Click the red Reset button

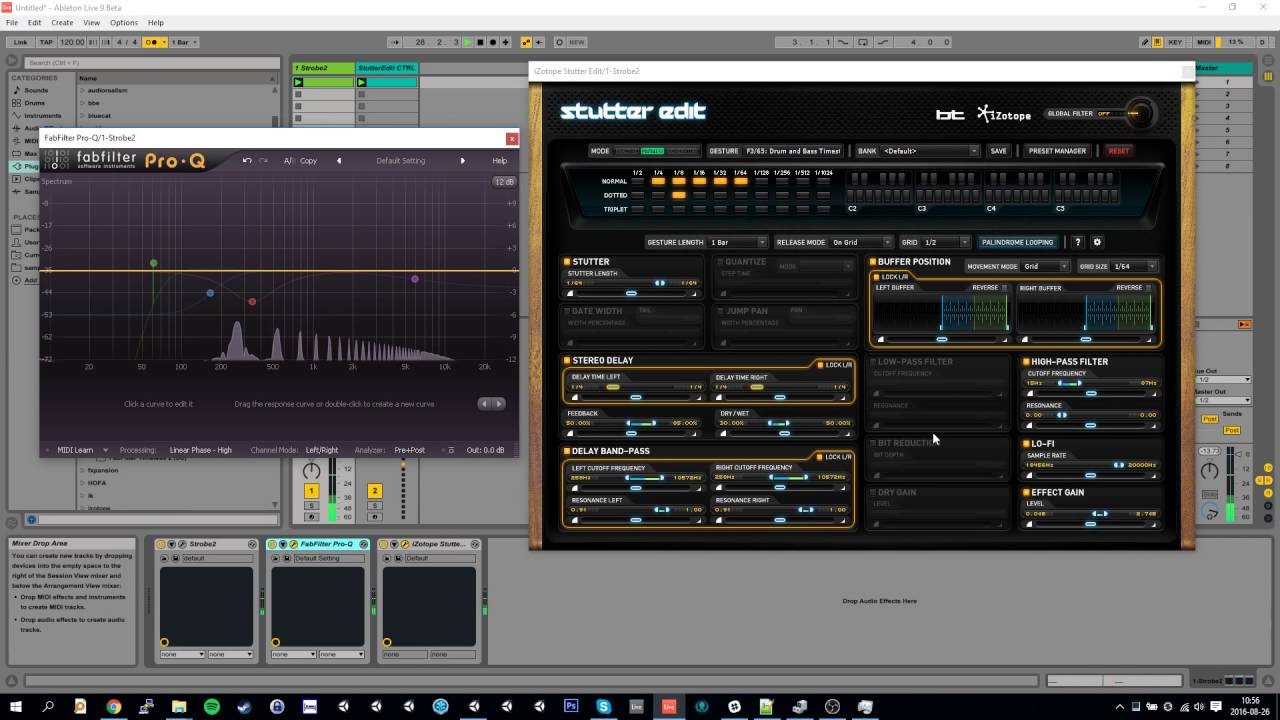coord(1118,151)
